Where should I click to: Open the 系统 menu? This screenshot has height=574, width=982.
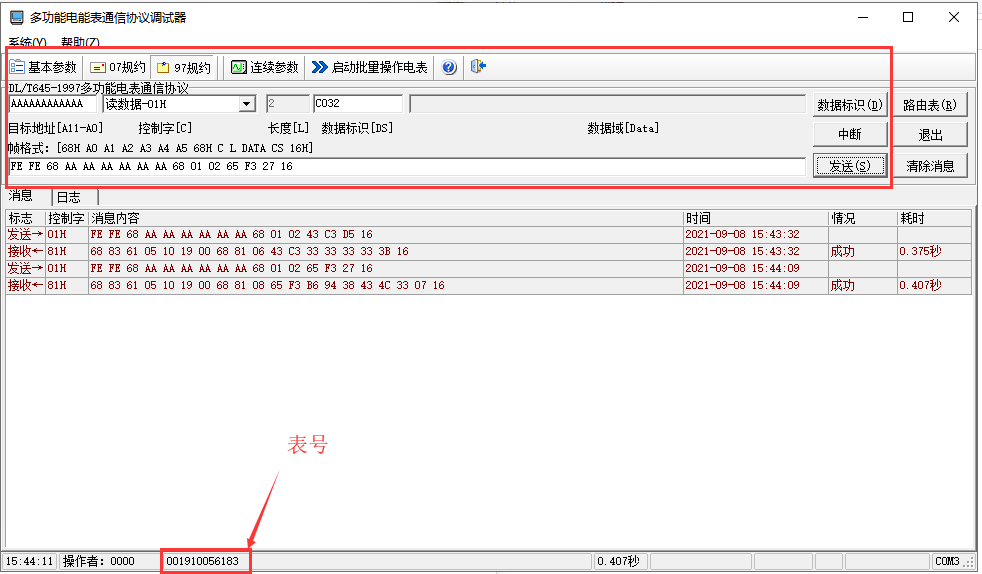point(27,43)
